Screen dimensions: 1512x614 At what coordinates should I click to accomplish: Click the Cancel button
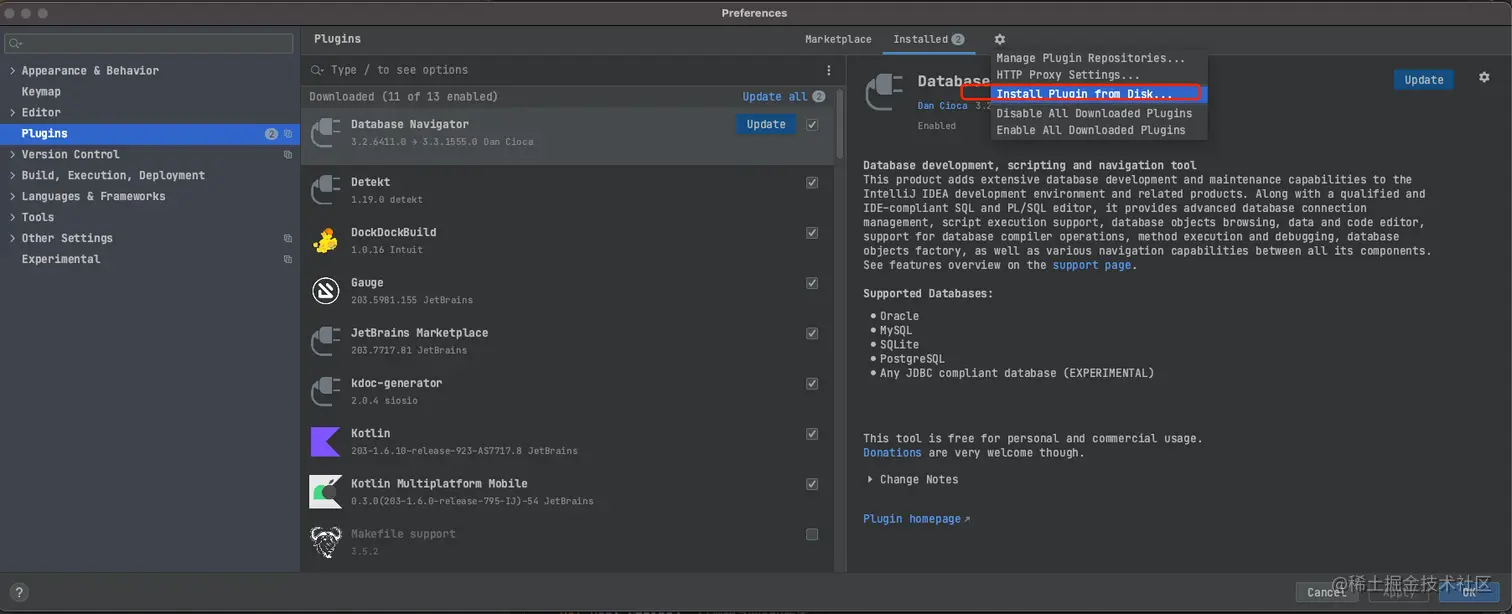coord(1326,592)
